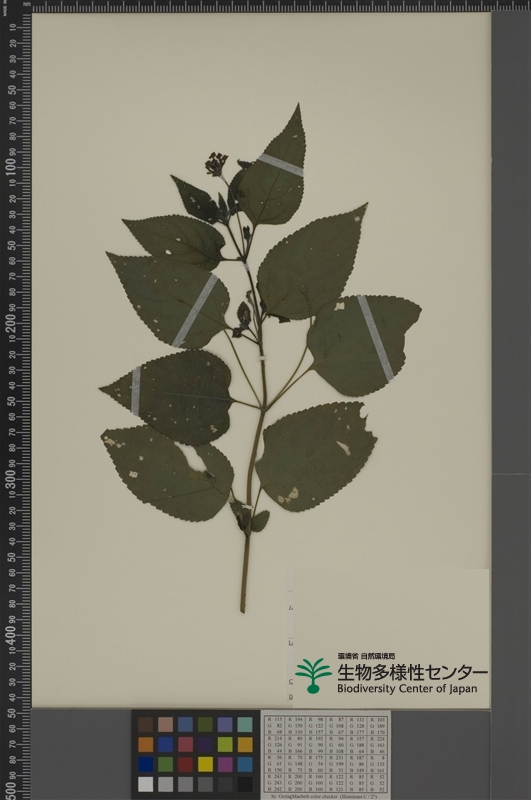This screenshot has height=800, width=531.
Task: Click the small paper tape on the main stem
Action: pos(263,359)
